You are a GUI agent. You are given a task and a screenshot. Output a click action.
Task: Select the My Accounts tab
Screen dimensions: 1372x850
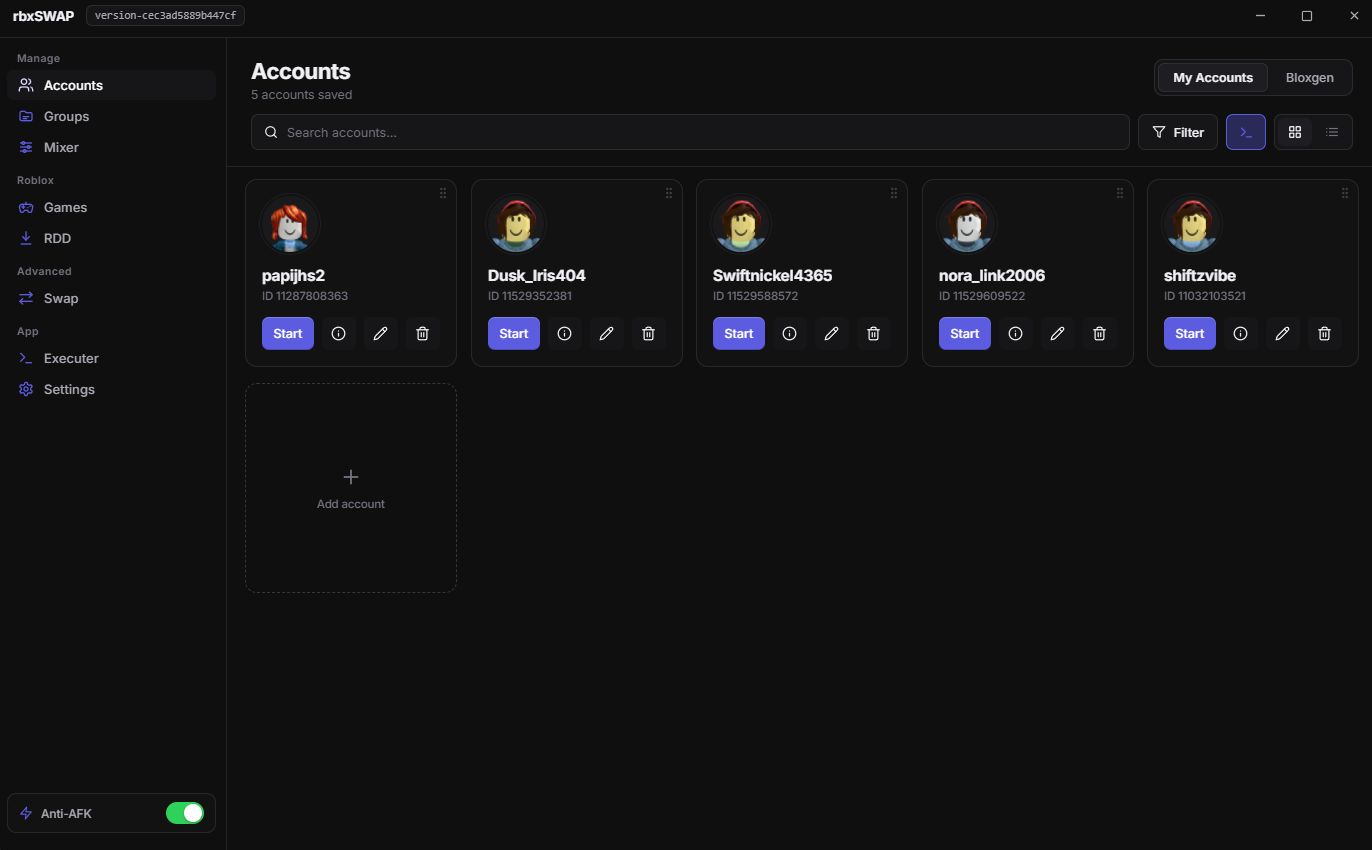[1213, 77]
